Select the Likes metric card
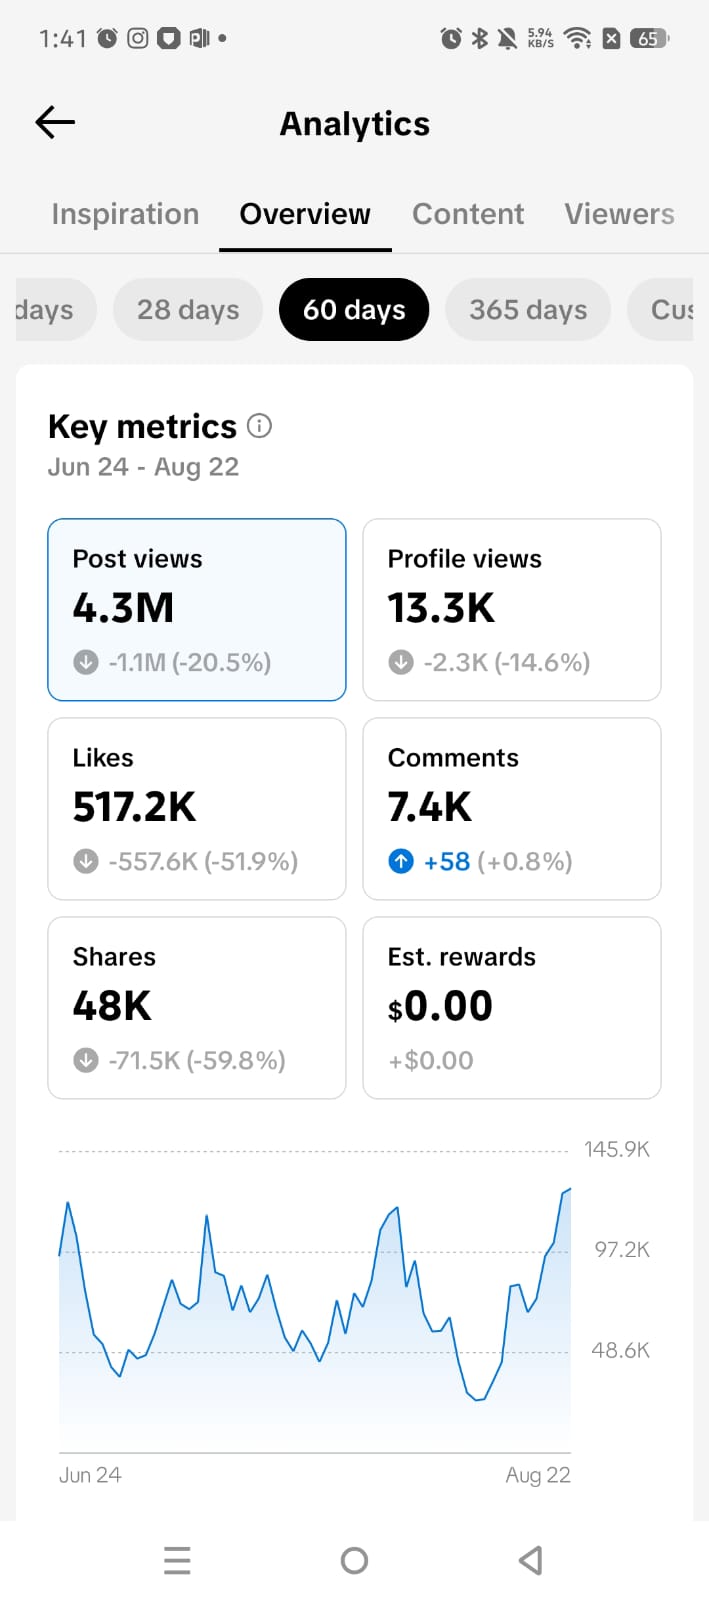The image size is (709, 1600). pyautogui.click(x=197, y=809)
